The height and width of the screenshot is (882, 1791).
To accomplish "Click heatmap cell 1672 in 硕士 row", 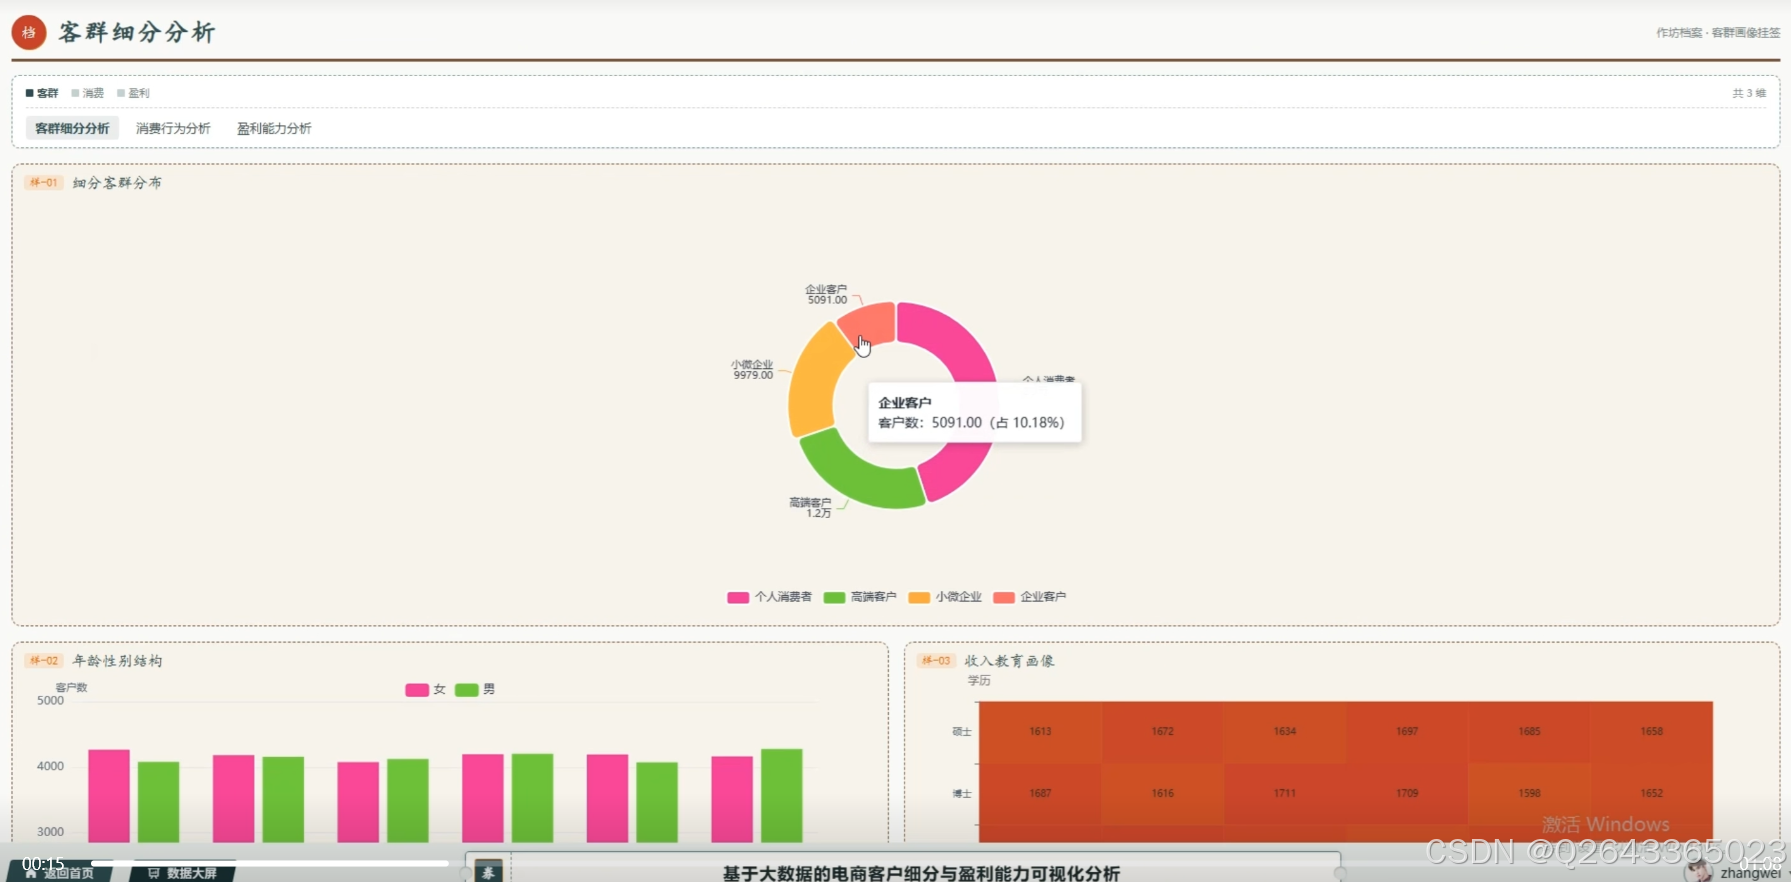I will (1162, 732).
